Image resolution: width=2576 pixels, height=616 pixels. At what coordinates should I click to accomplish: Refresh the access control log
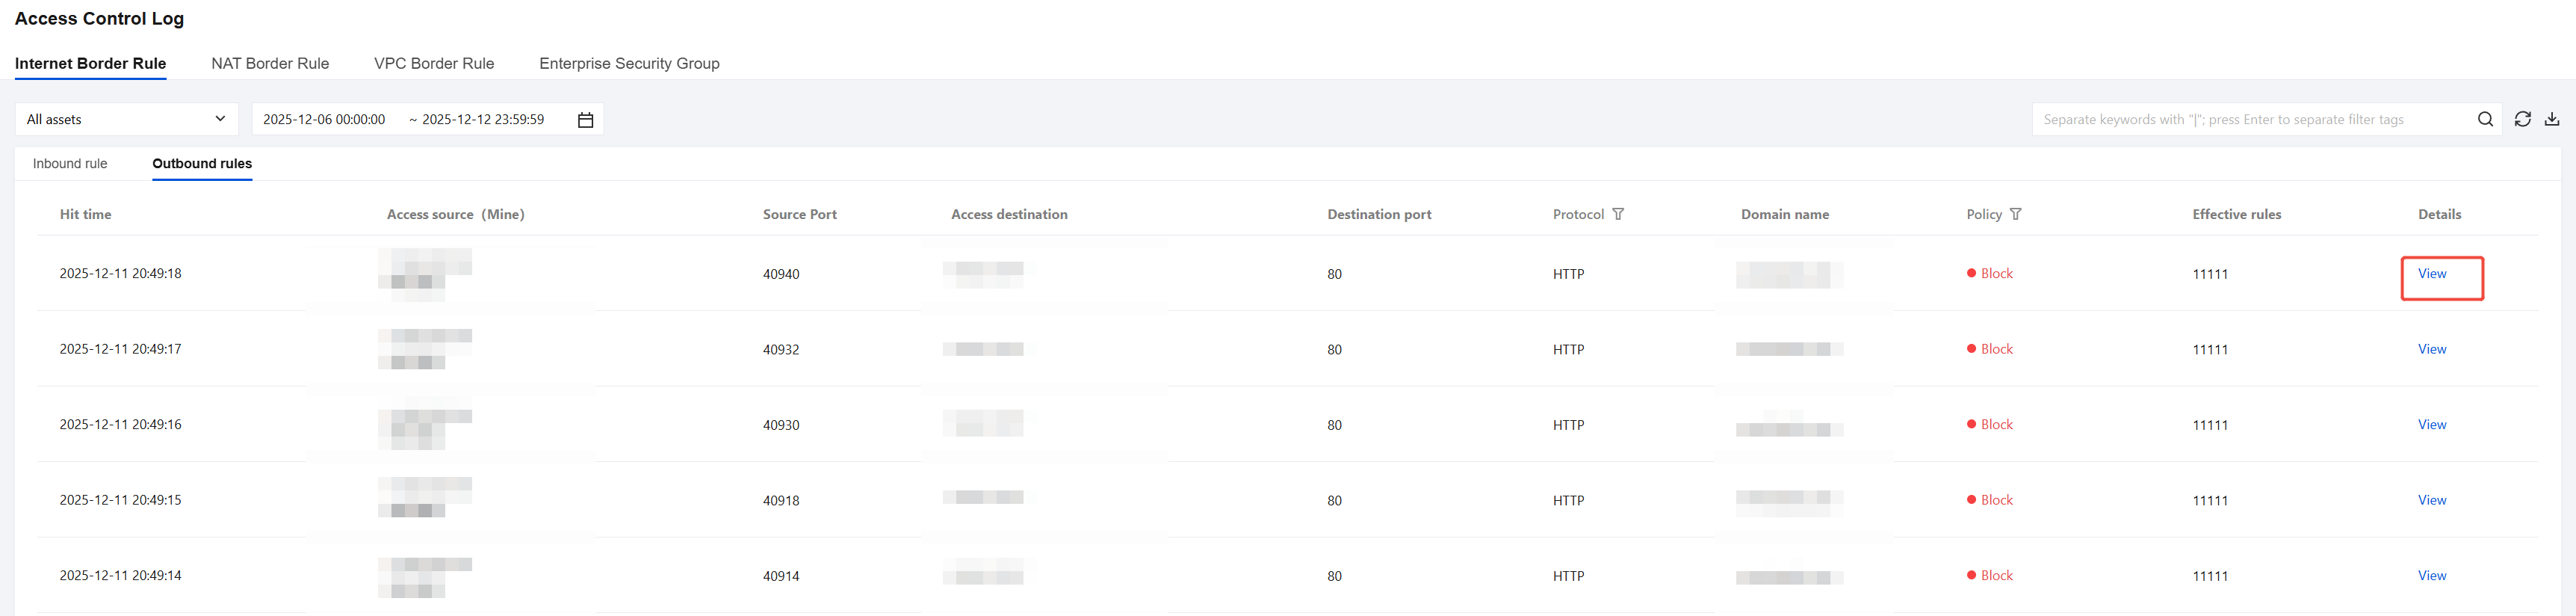[x=2523, y=120]
